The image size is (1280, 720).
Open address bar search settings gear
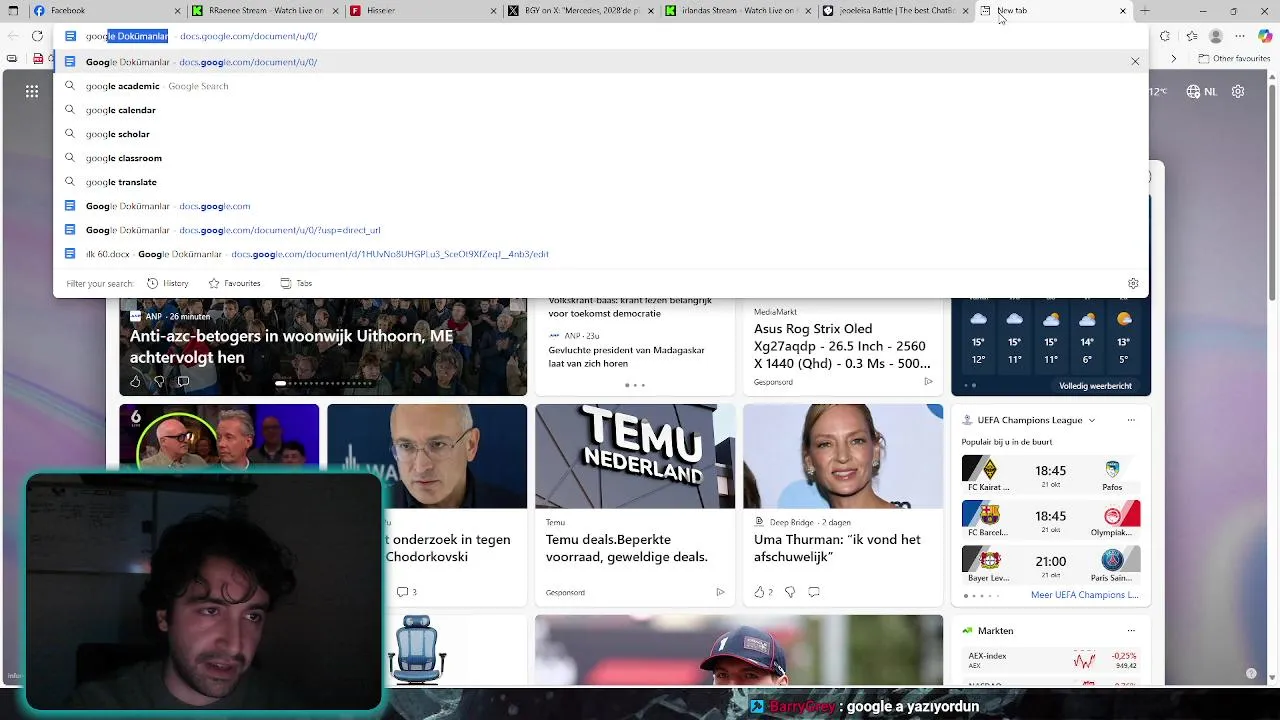click(x=1133, y=283)
